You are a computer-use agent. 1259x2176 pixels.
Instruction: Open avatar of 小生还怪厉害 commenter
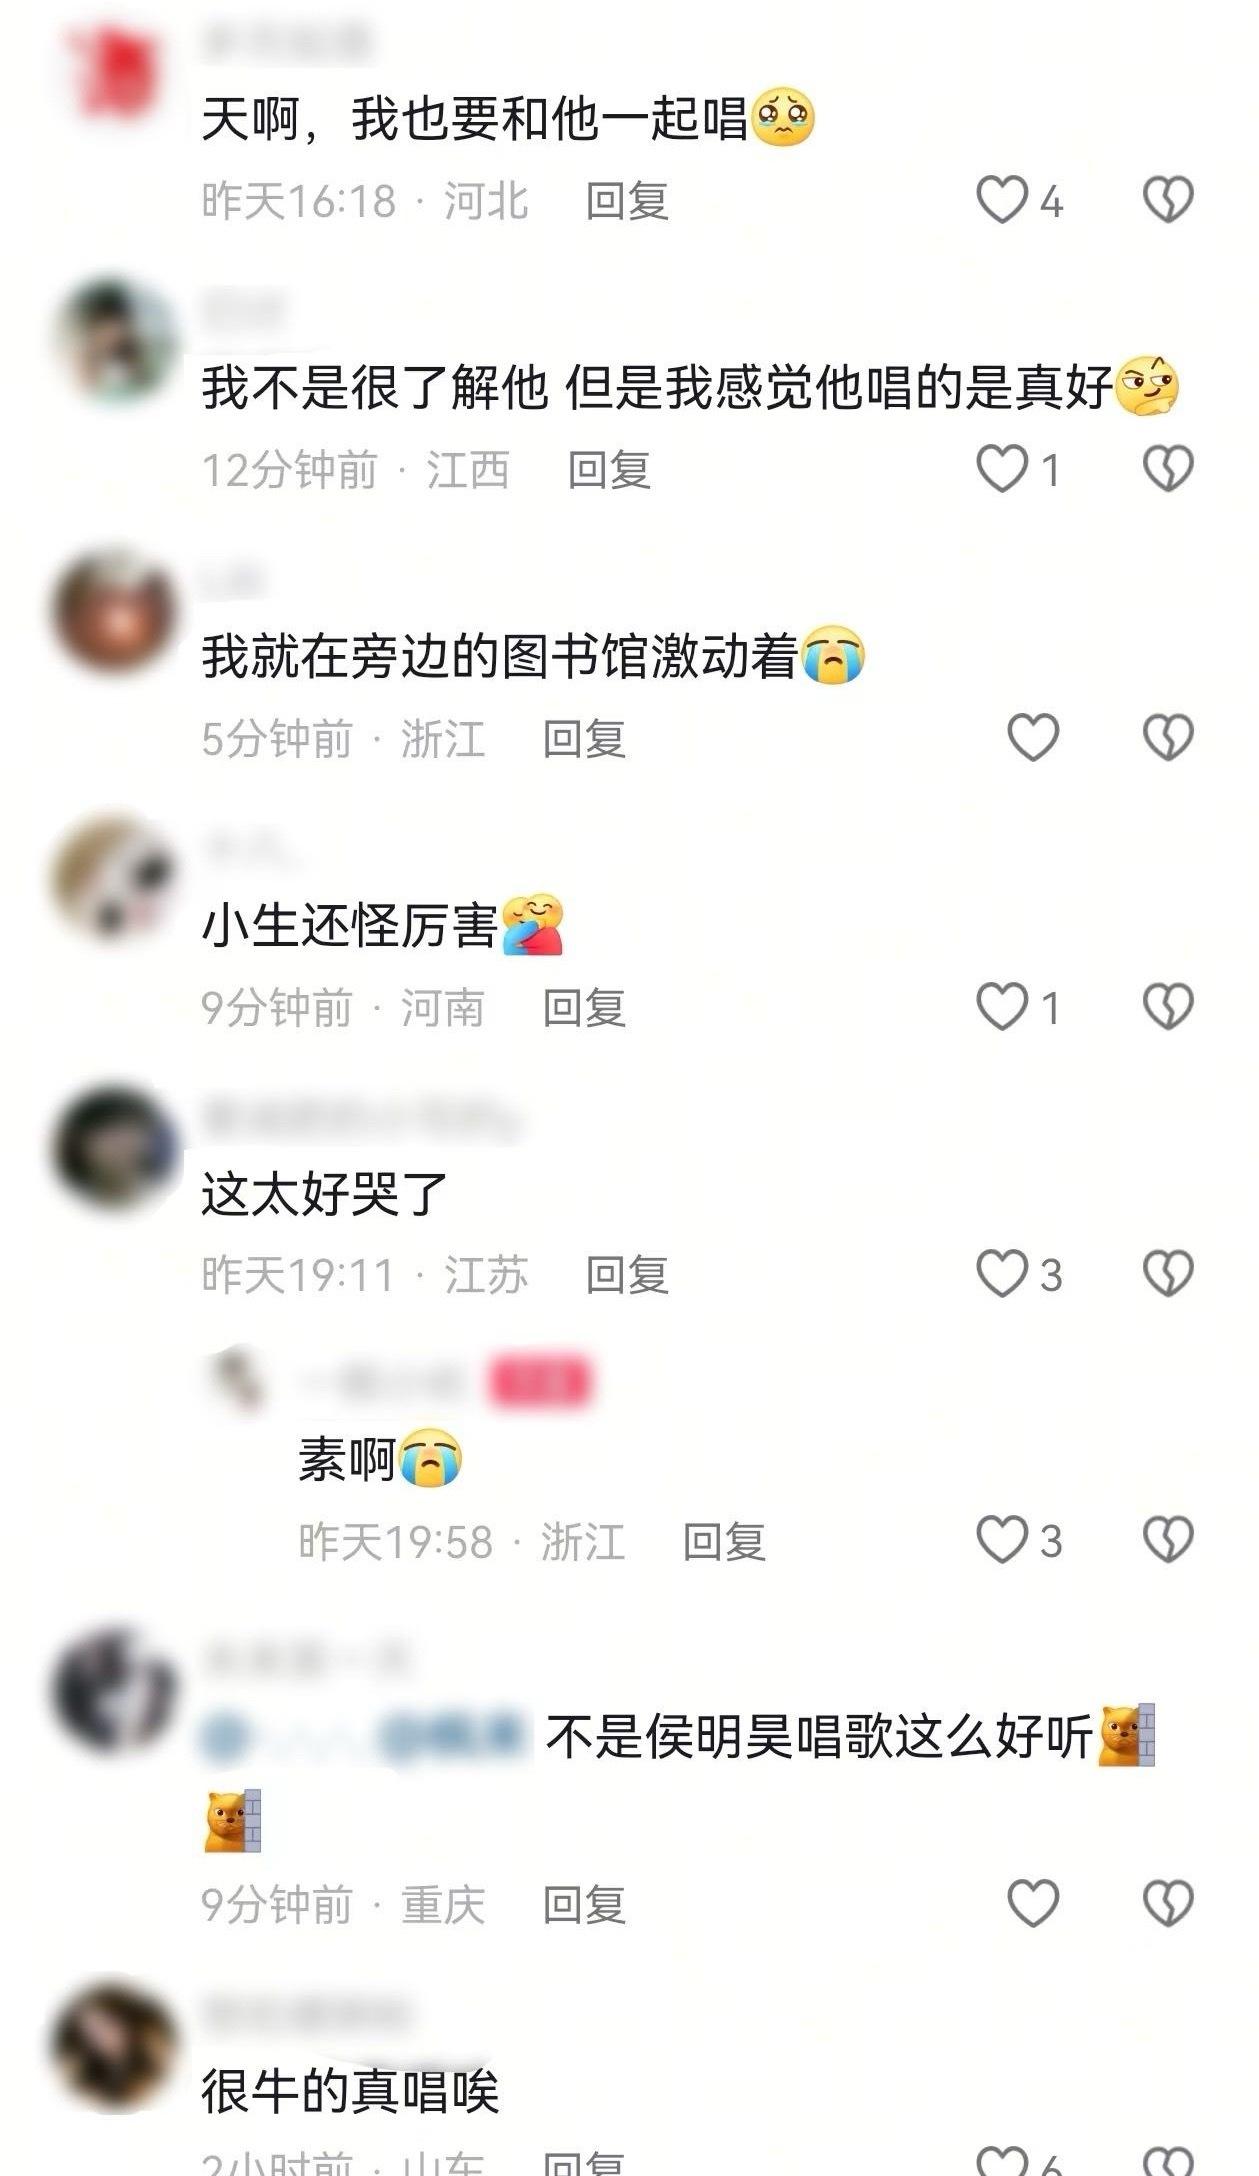point(114,879)
